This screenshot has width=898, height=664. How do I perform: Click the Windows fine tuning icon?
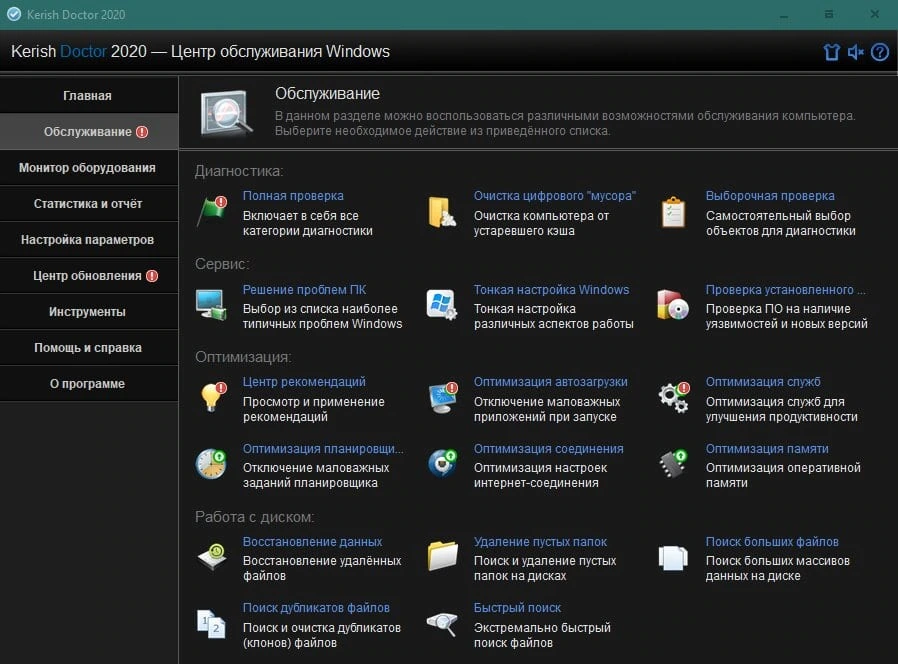point(442,304)
